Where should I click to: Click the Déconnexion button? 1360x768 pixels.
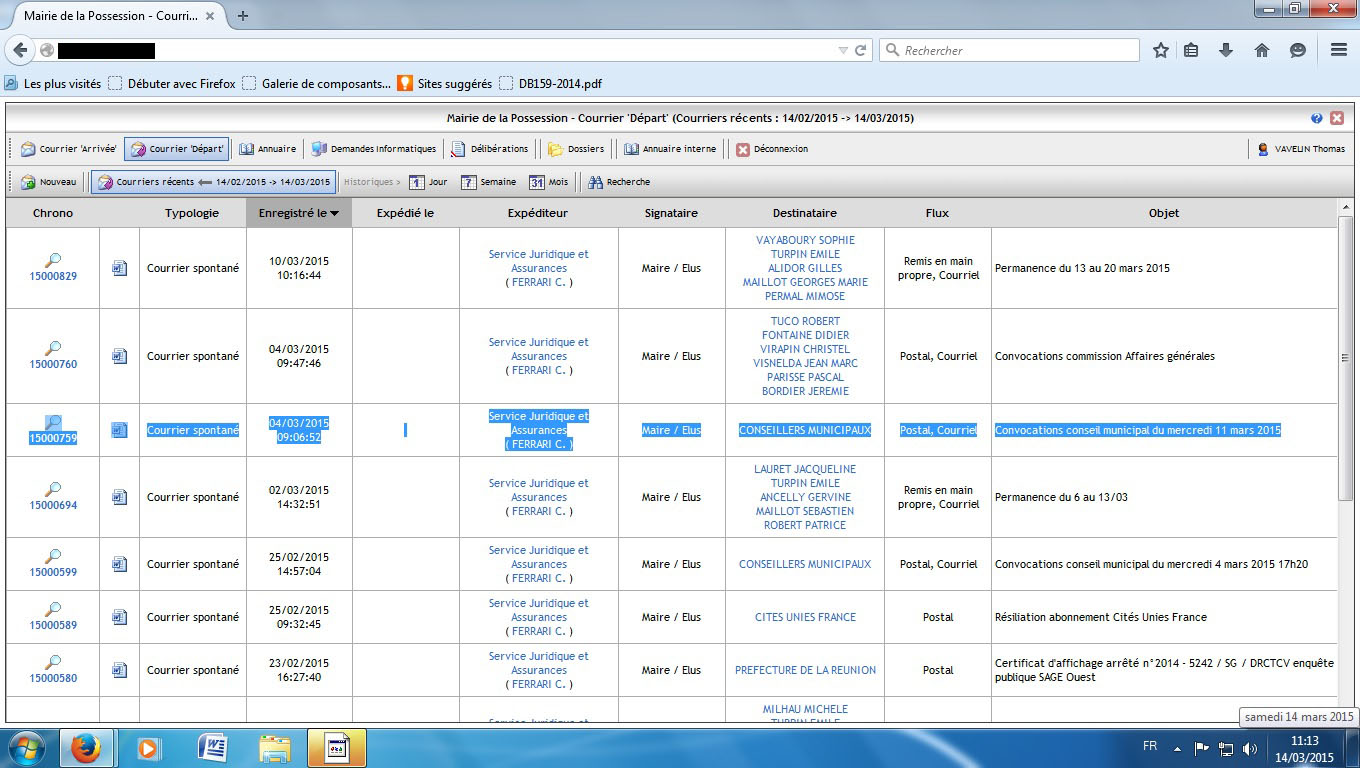(x=772, y=149)
